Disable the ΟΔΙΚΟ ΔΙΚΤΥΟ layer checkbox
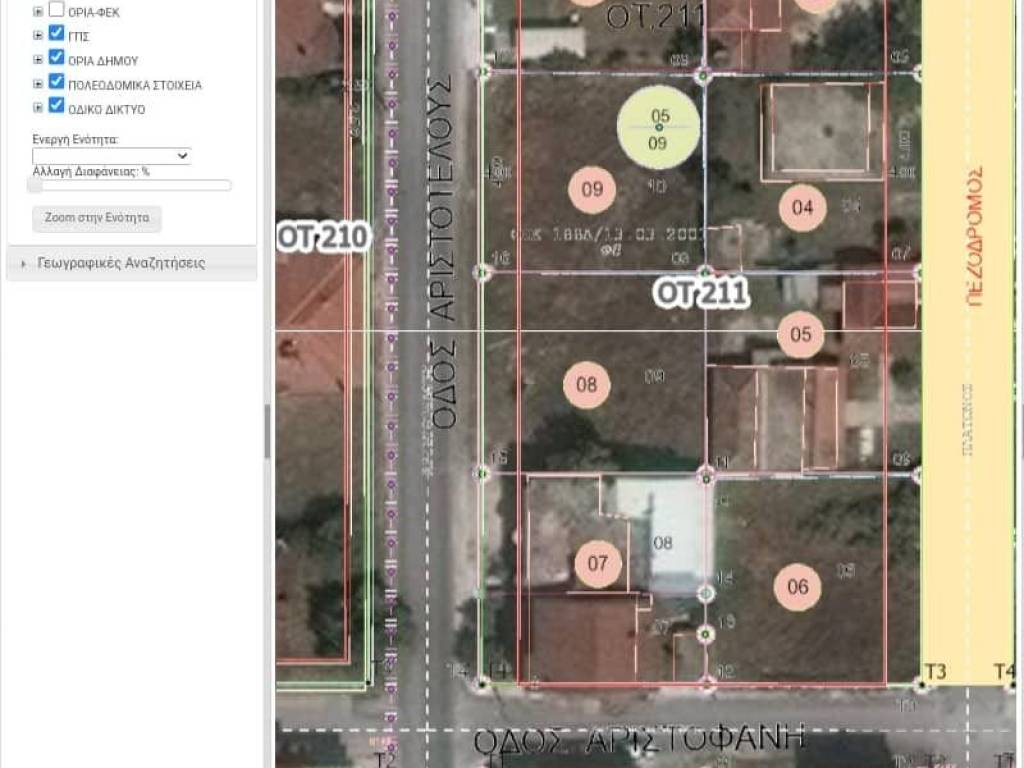The image size is (1024, 768). 57,106
